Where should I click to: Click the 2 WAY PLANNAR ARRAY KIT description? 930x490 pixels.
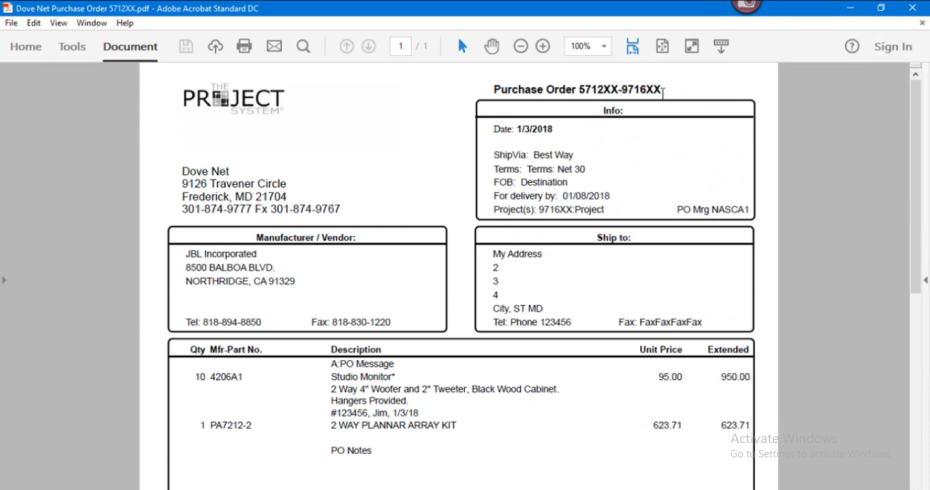click(x=393, y=425)
